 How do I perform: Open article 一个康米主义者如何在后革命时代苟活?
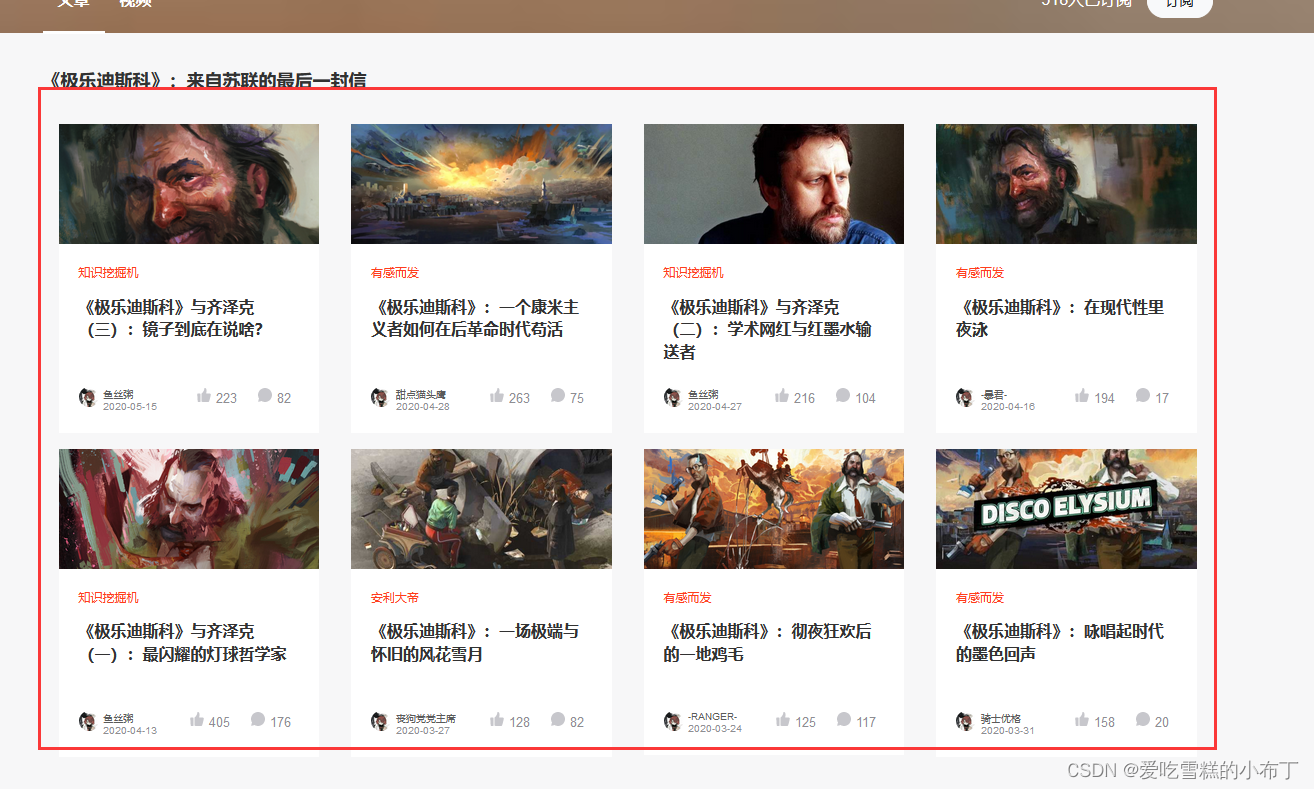pyautogui.click(x=475, y=318)
